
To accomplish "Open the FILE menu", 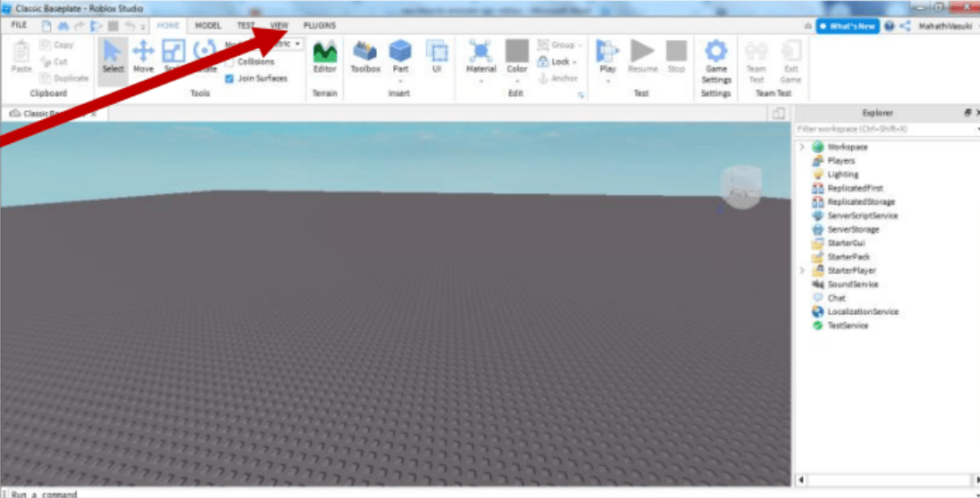I will 19,25.
